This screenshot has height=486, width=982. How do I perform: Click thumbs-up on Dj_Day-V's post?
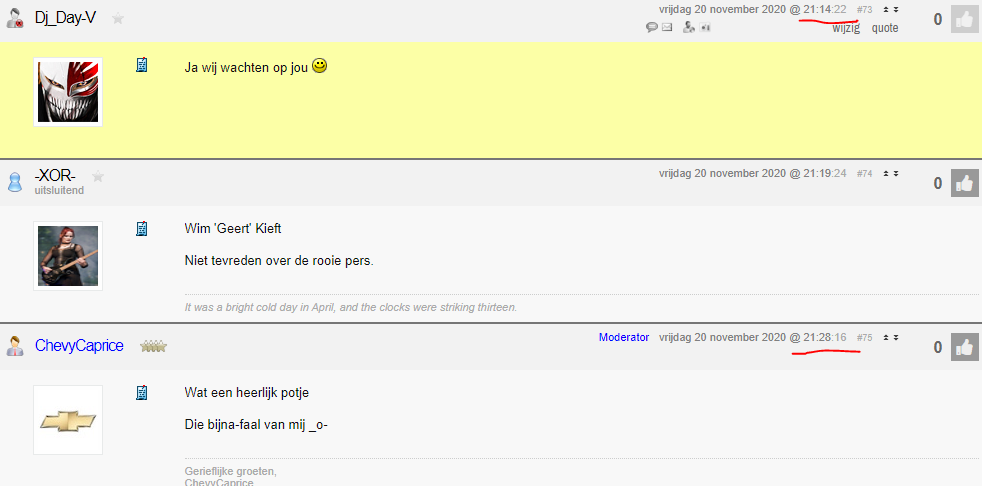(x=964, y=19)
